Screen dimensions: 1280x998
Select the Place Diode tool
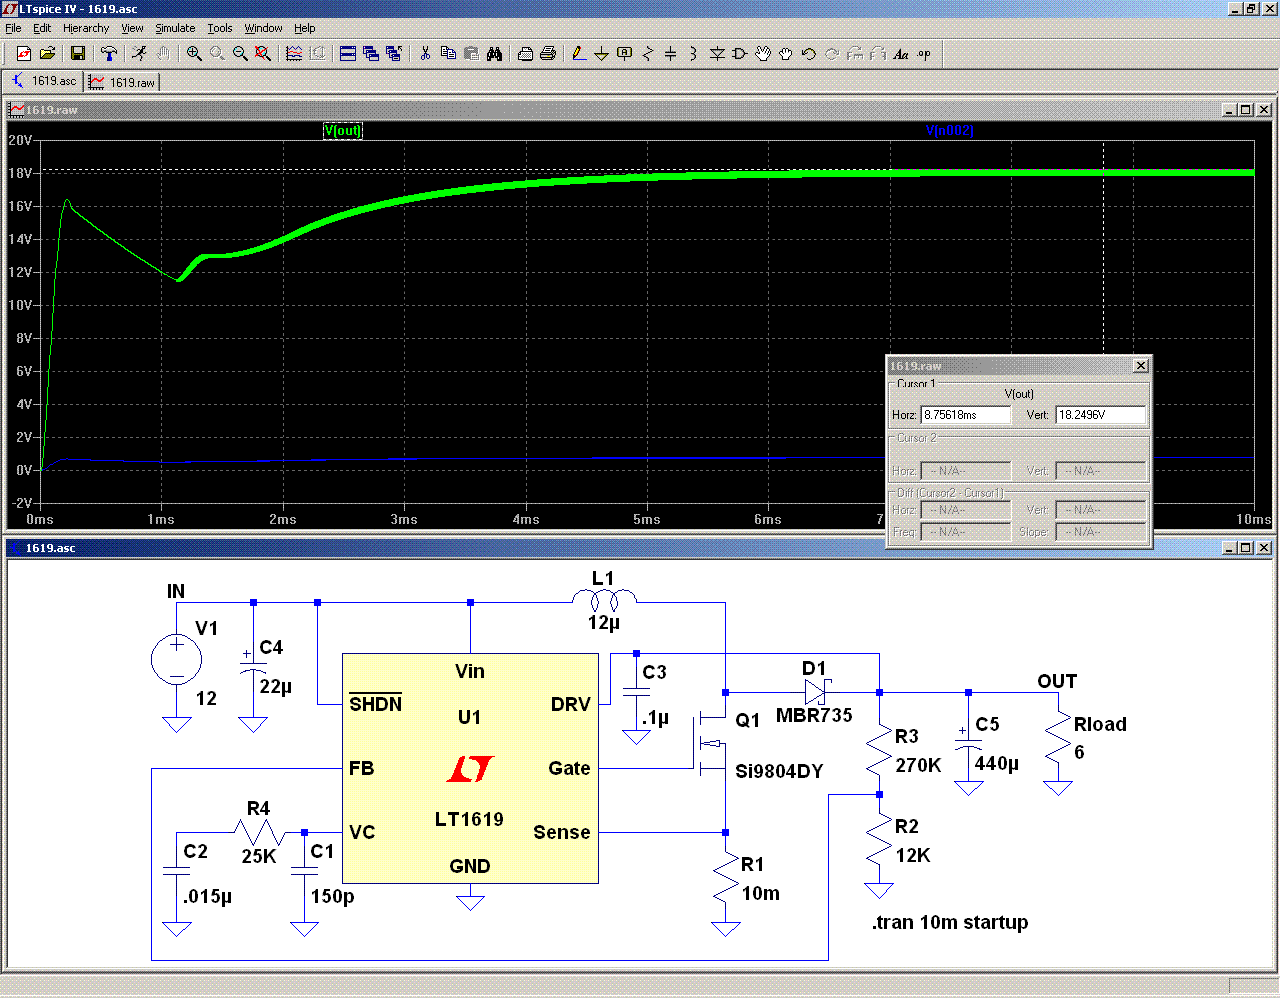(717, 54)
